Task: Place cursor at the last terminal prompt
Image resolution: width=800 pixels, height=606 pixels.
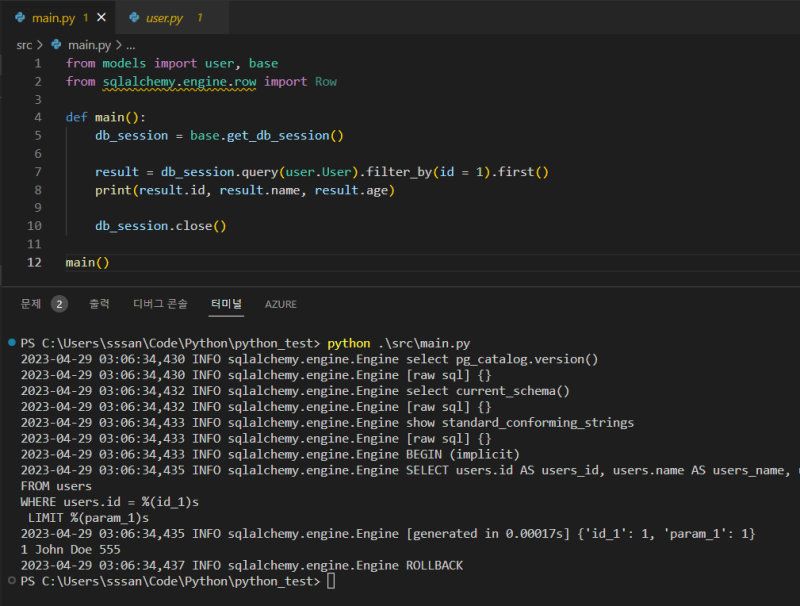Action: (x=331, y=581)
